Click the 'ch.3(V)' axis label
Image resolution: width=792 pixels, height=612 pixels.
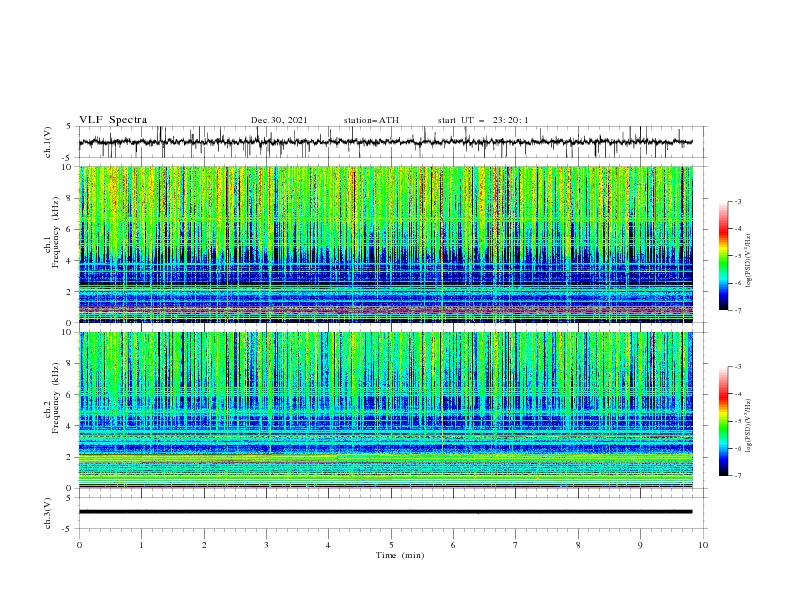pyautogui.click(x=48, y=513)
